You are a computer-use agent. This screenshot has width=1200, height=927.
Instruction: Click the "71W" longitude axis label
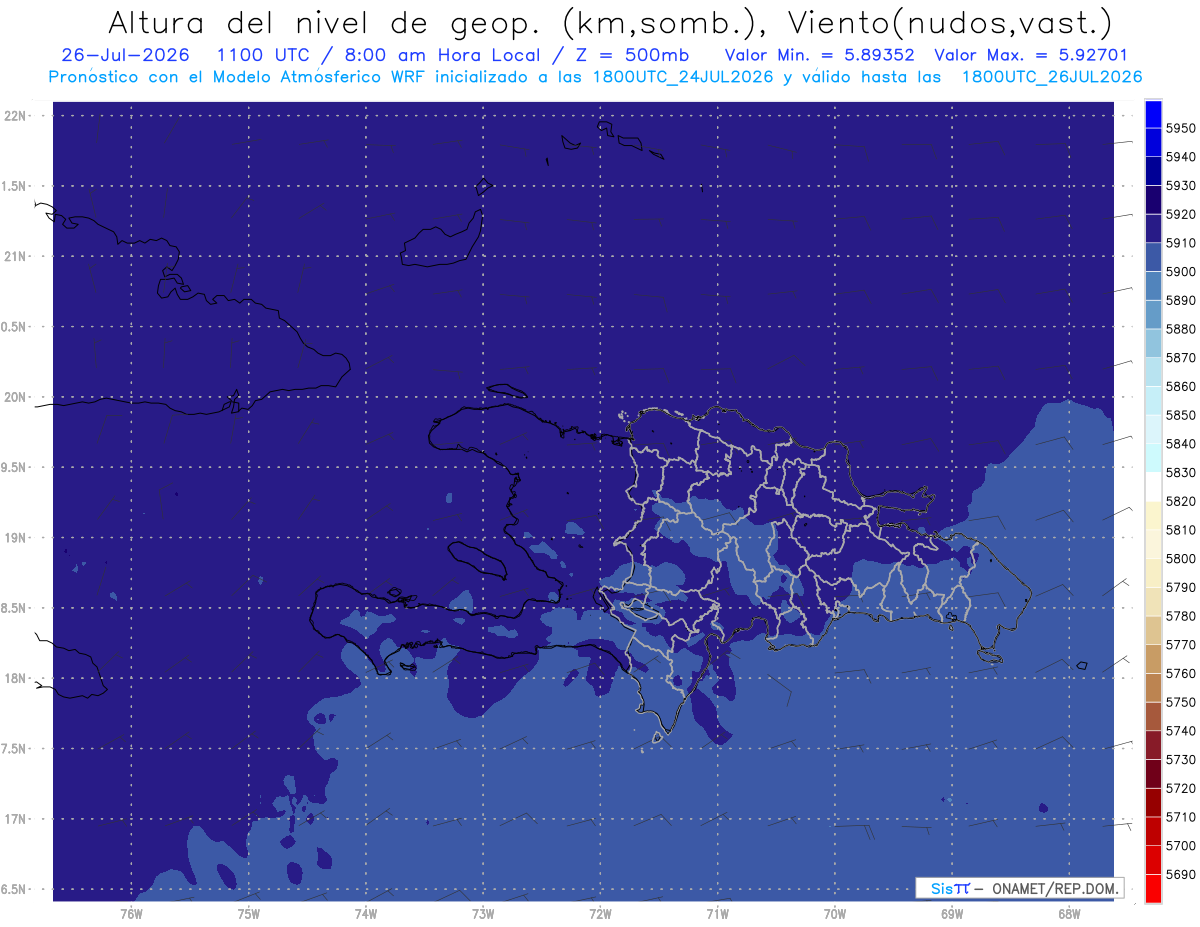717,913
